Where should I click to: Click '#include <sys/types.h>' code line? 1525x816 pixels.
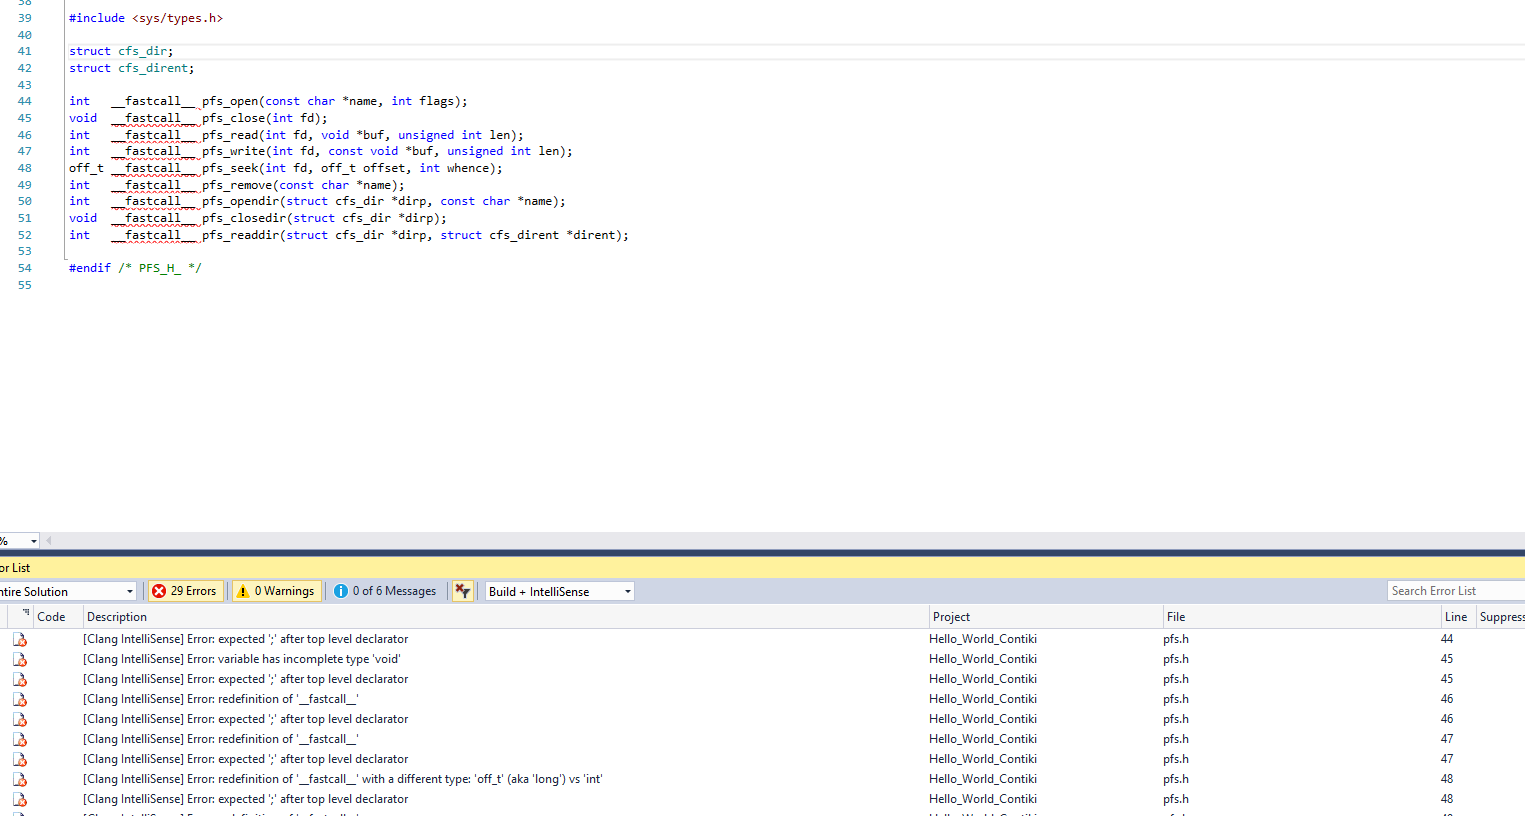[x=146, y=18]
